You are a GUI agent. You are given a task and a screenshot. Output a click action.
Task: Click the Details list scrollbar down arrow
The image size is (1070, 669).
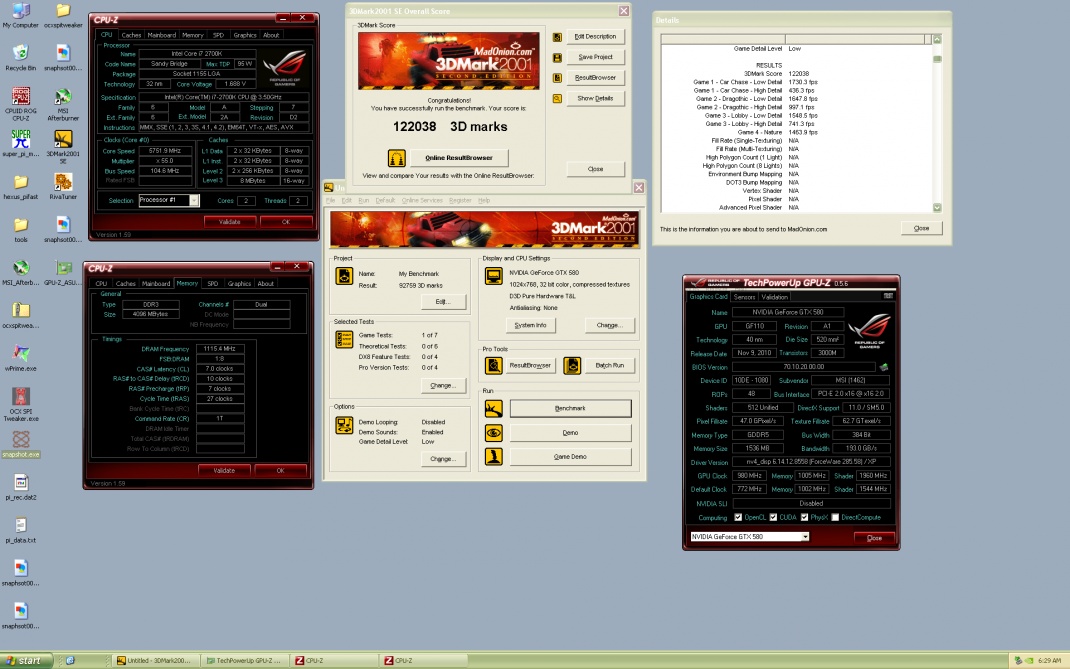click(x=937, y=207)
